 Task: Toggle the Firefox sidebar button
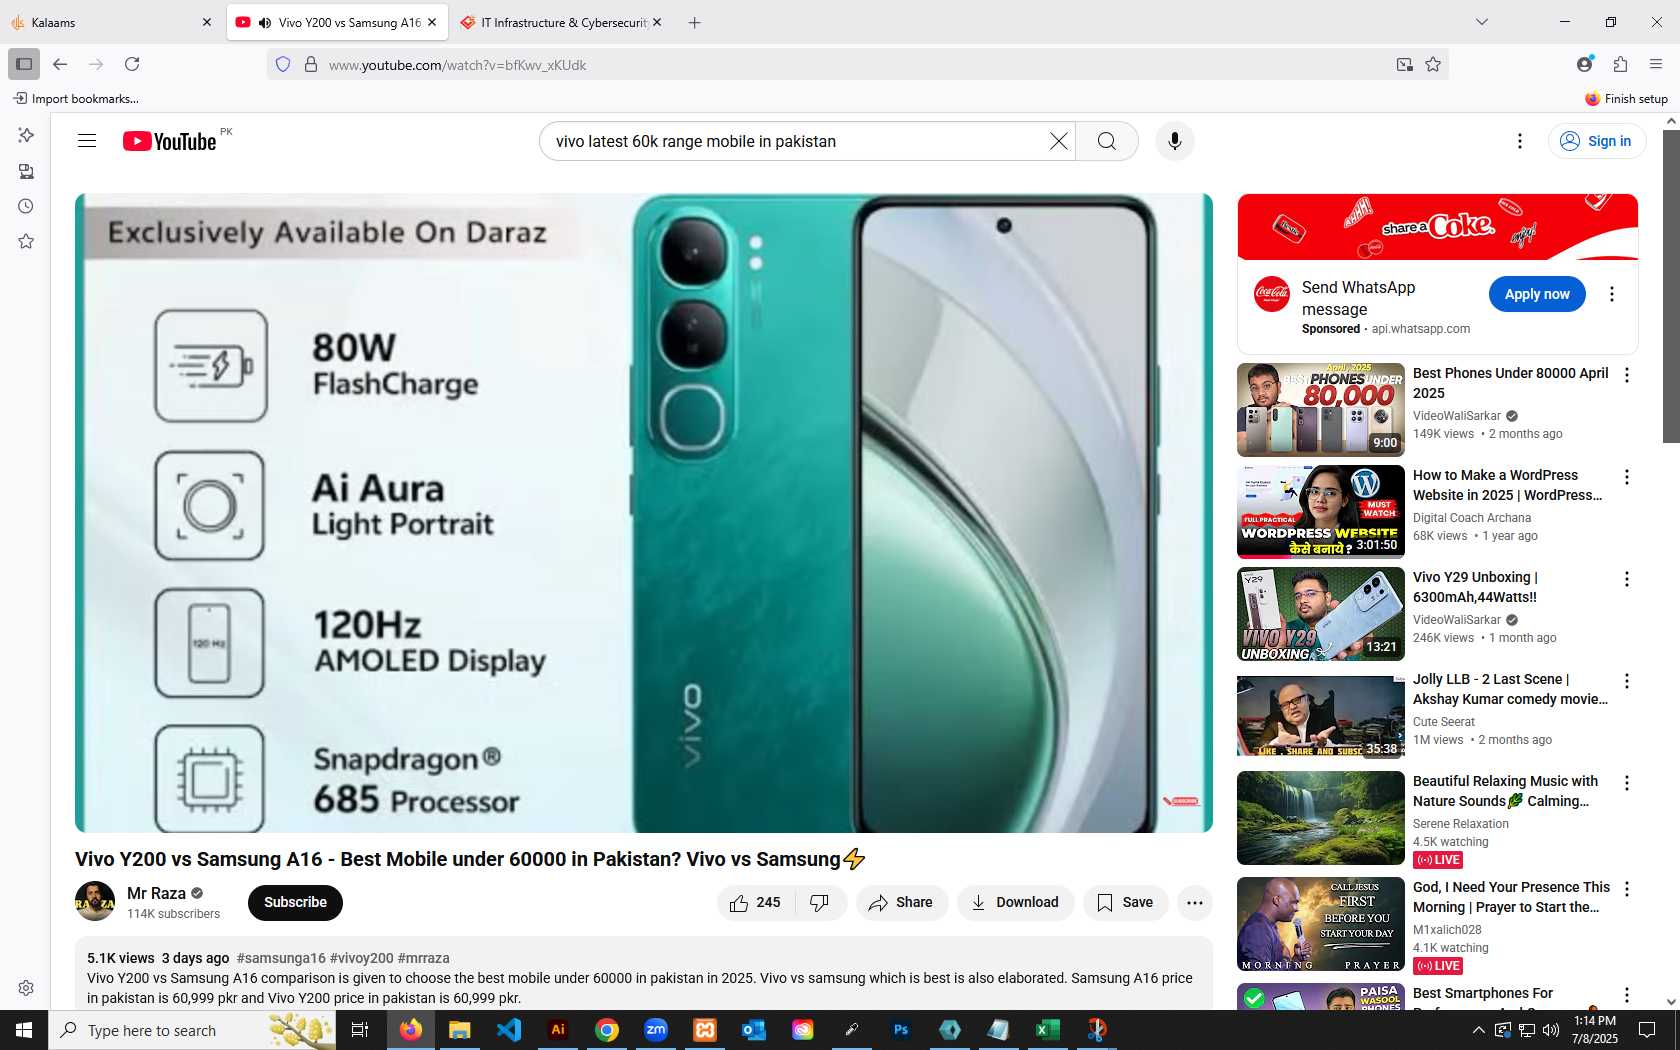click(24, 64)
